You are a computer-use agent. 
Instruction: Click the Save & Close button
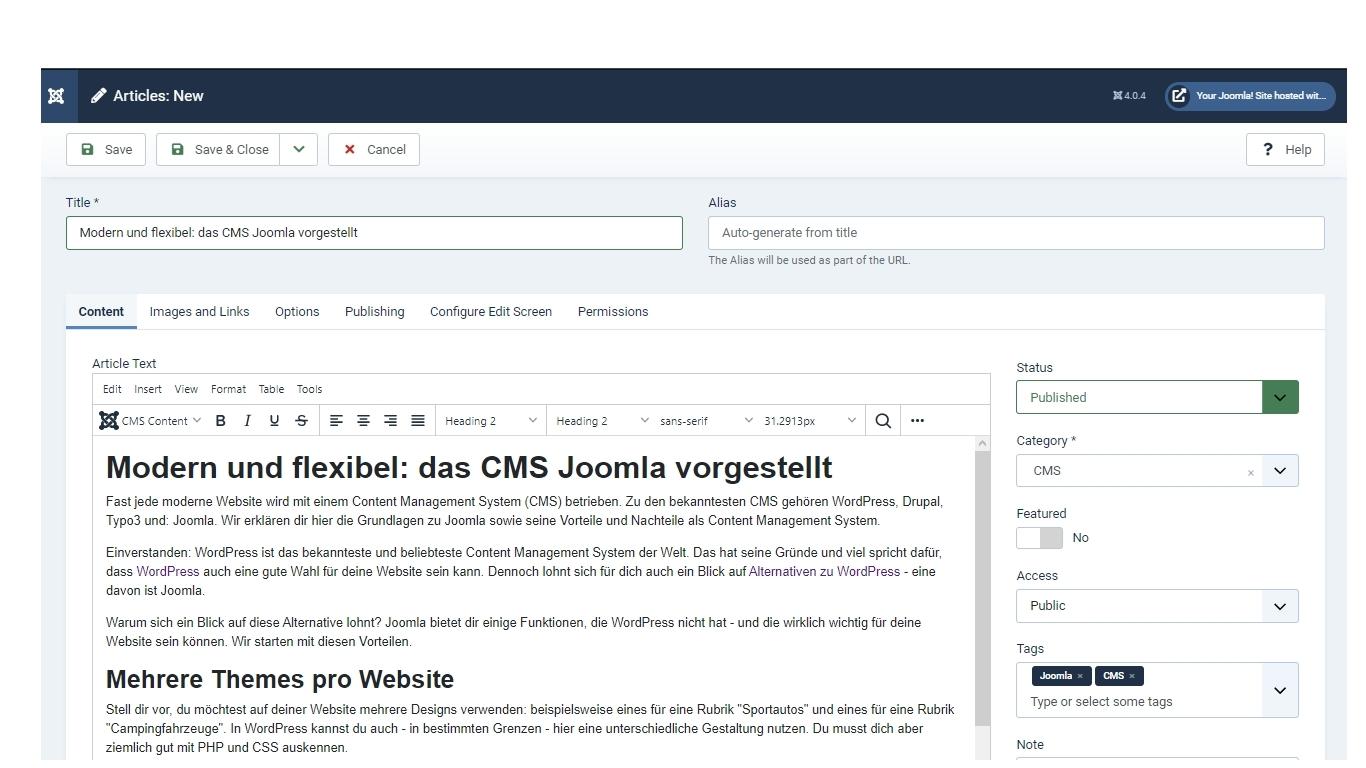(218, 150)
